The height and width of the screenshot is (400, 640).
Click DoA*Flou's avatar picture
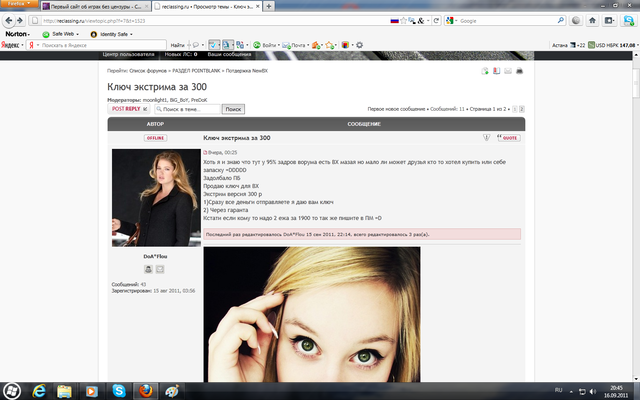156,198
